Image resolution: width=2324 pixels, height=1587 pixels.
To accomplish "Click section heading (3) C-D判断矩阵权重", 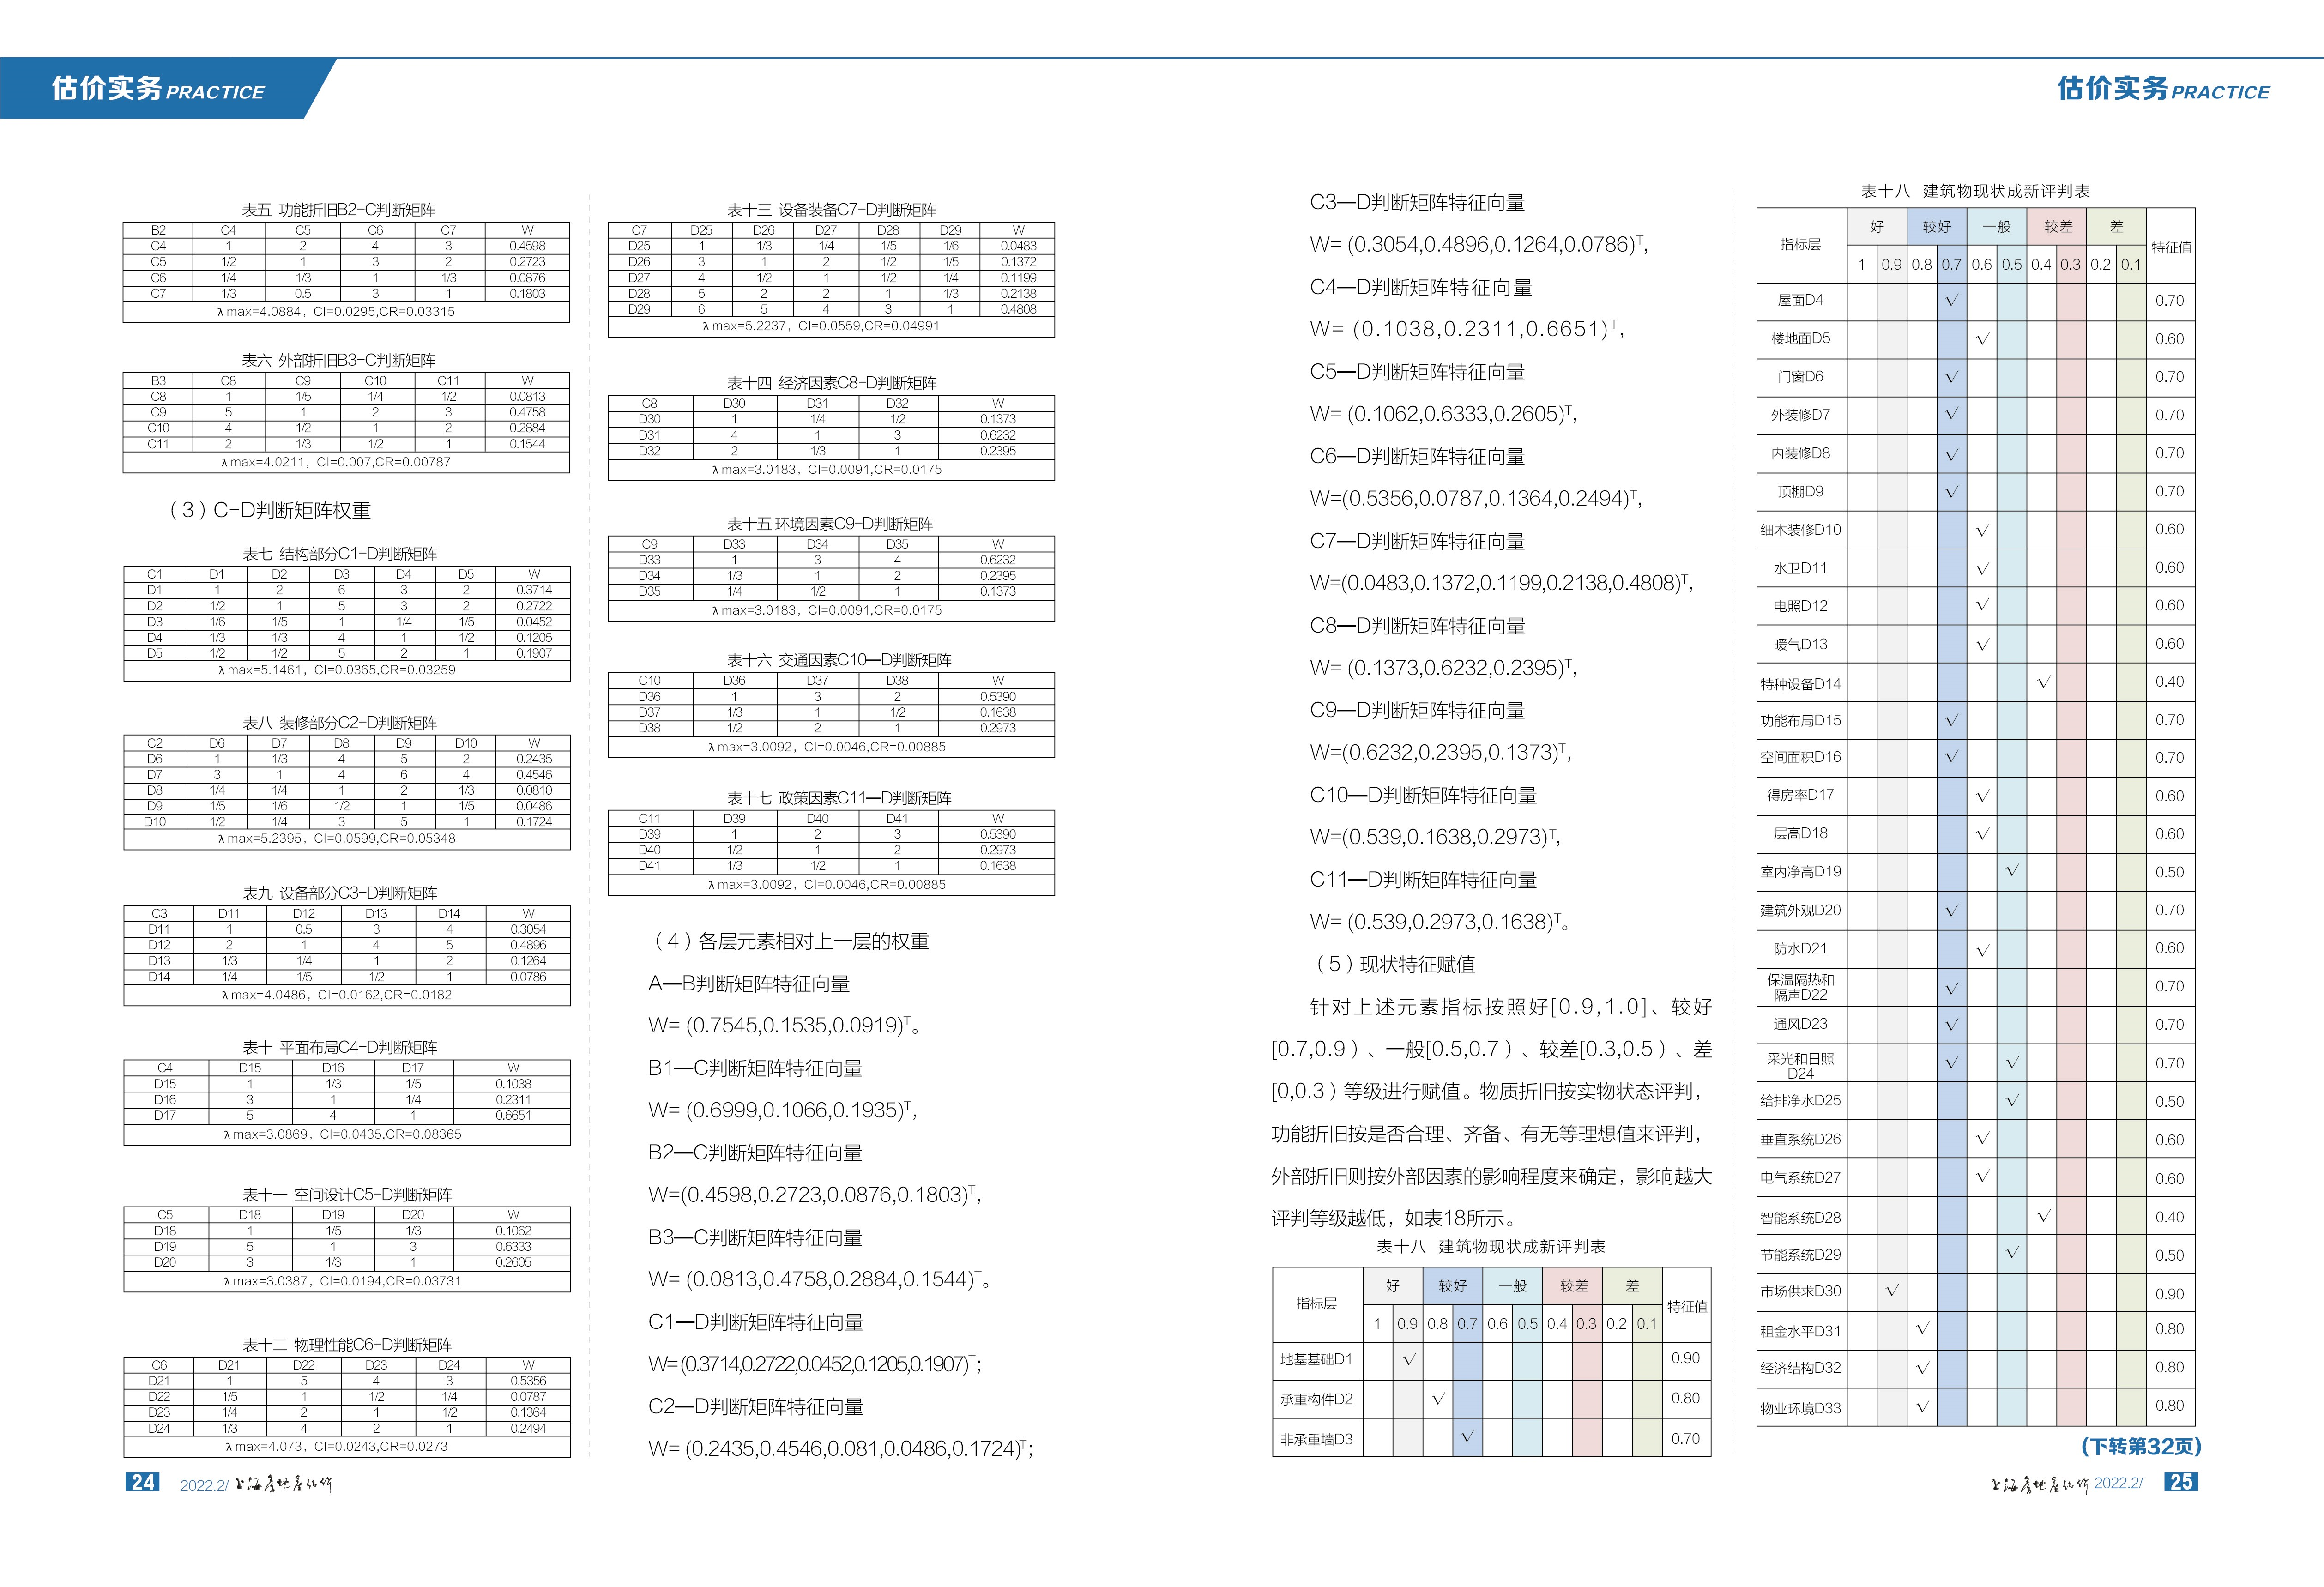I will [270, 510].
